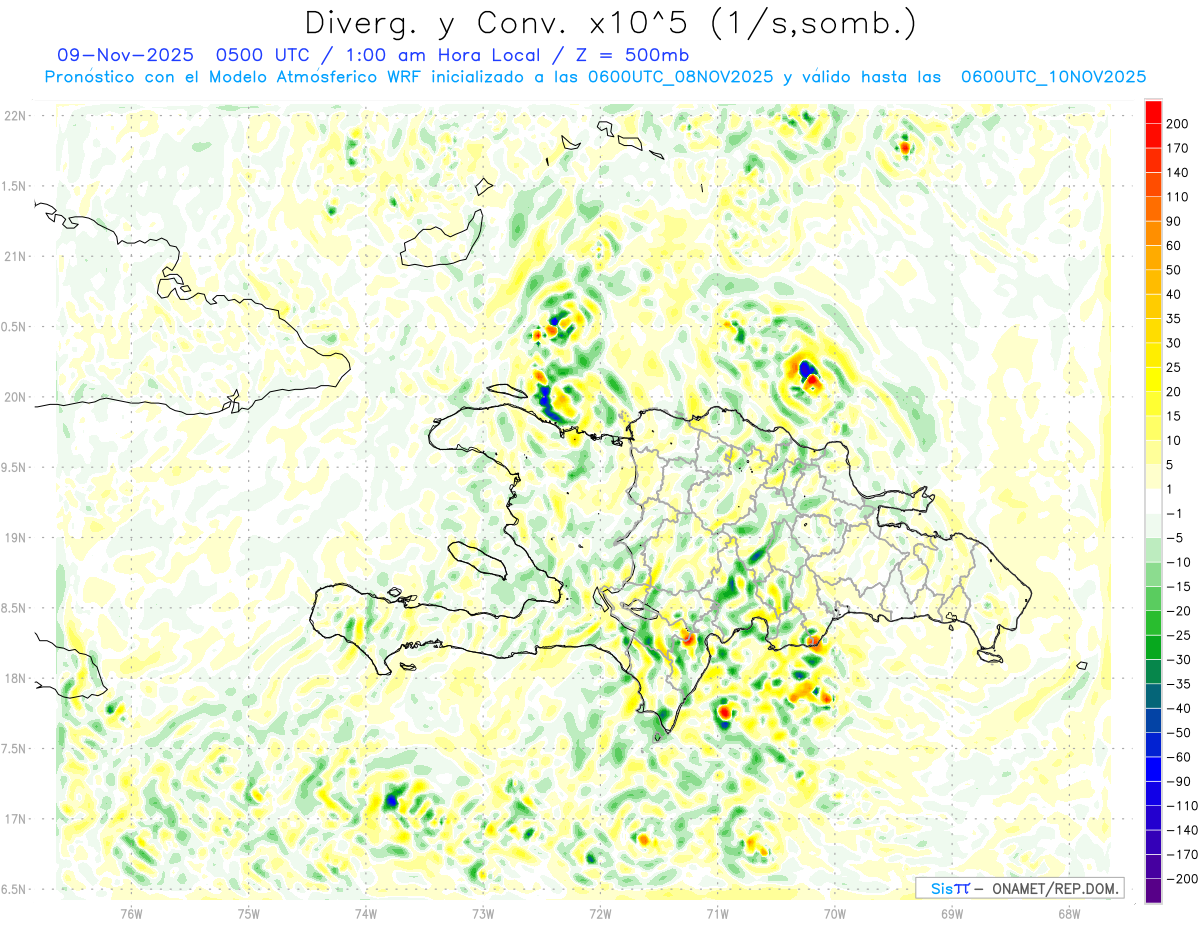Click the colorbar label '200'
This screenshot has width=1200, height=927.
pyautogui.click(x=1176, y=124)
